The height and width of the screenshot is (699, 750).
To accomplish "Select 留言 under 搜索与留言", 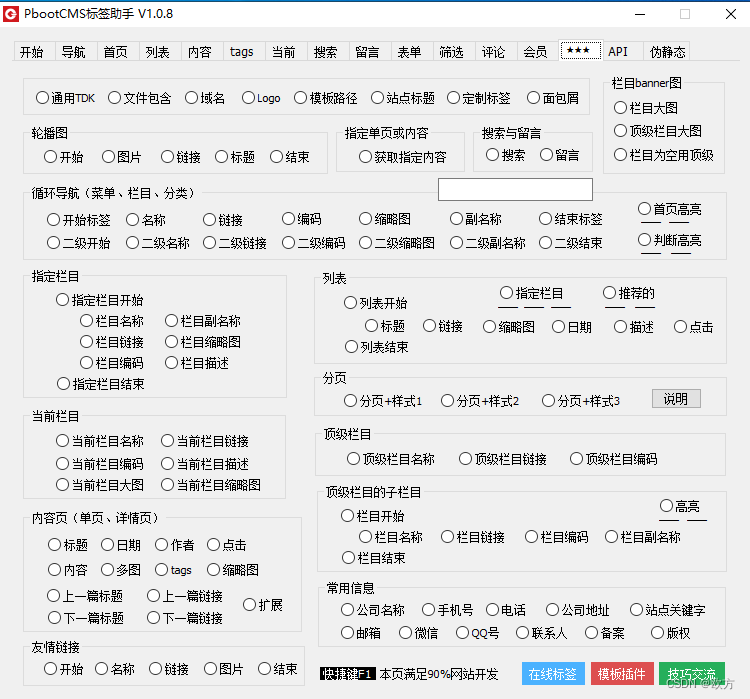I will 560,155.
